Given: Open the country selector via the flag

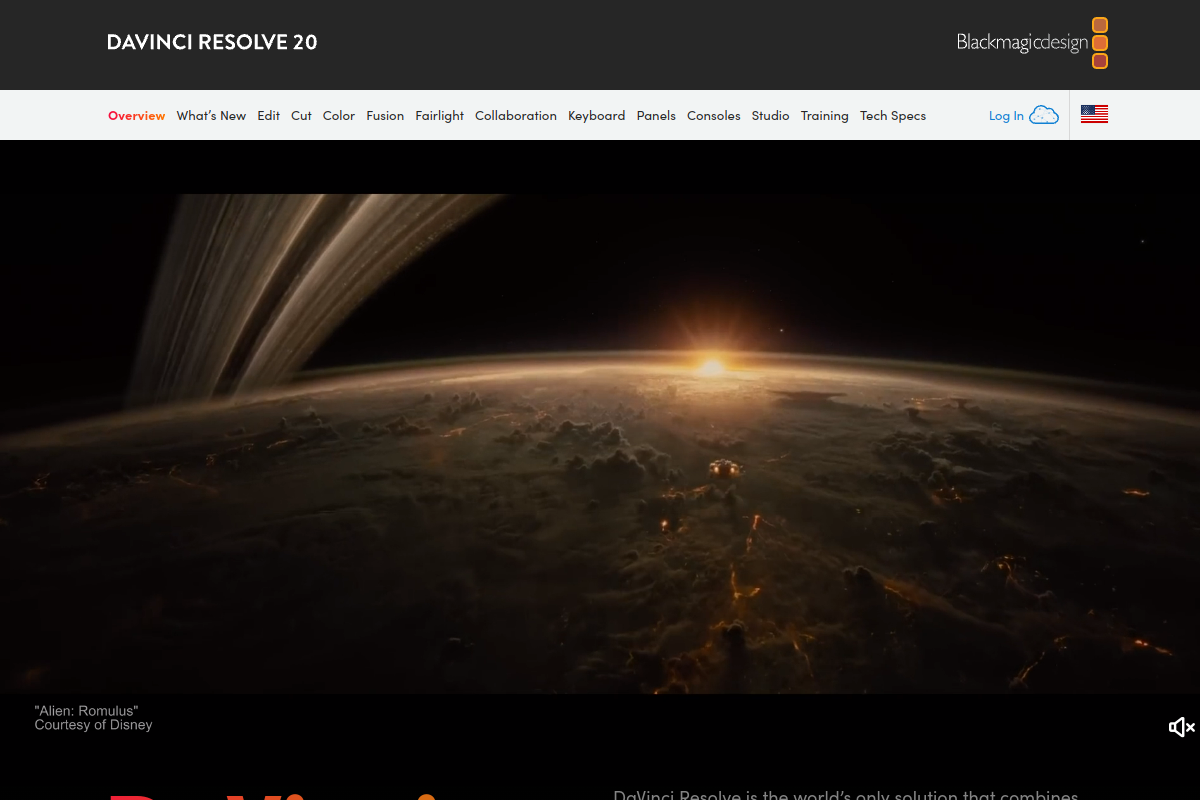Looking at the screenshot, I should coord(1094,114).
